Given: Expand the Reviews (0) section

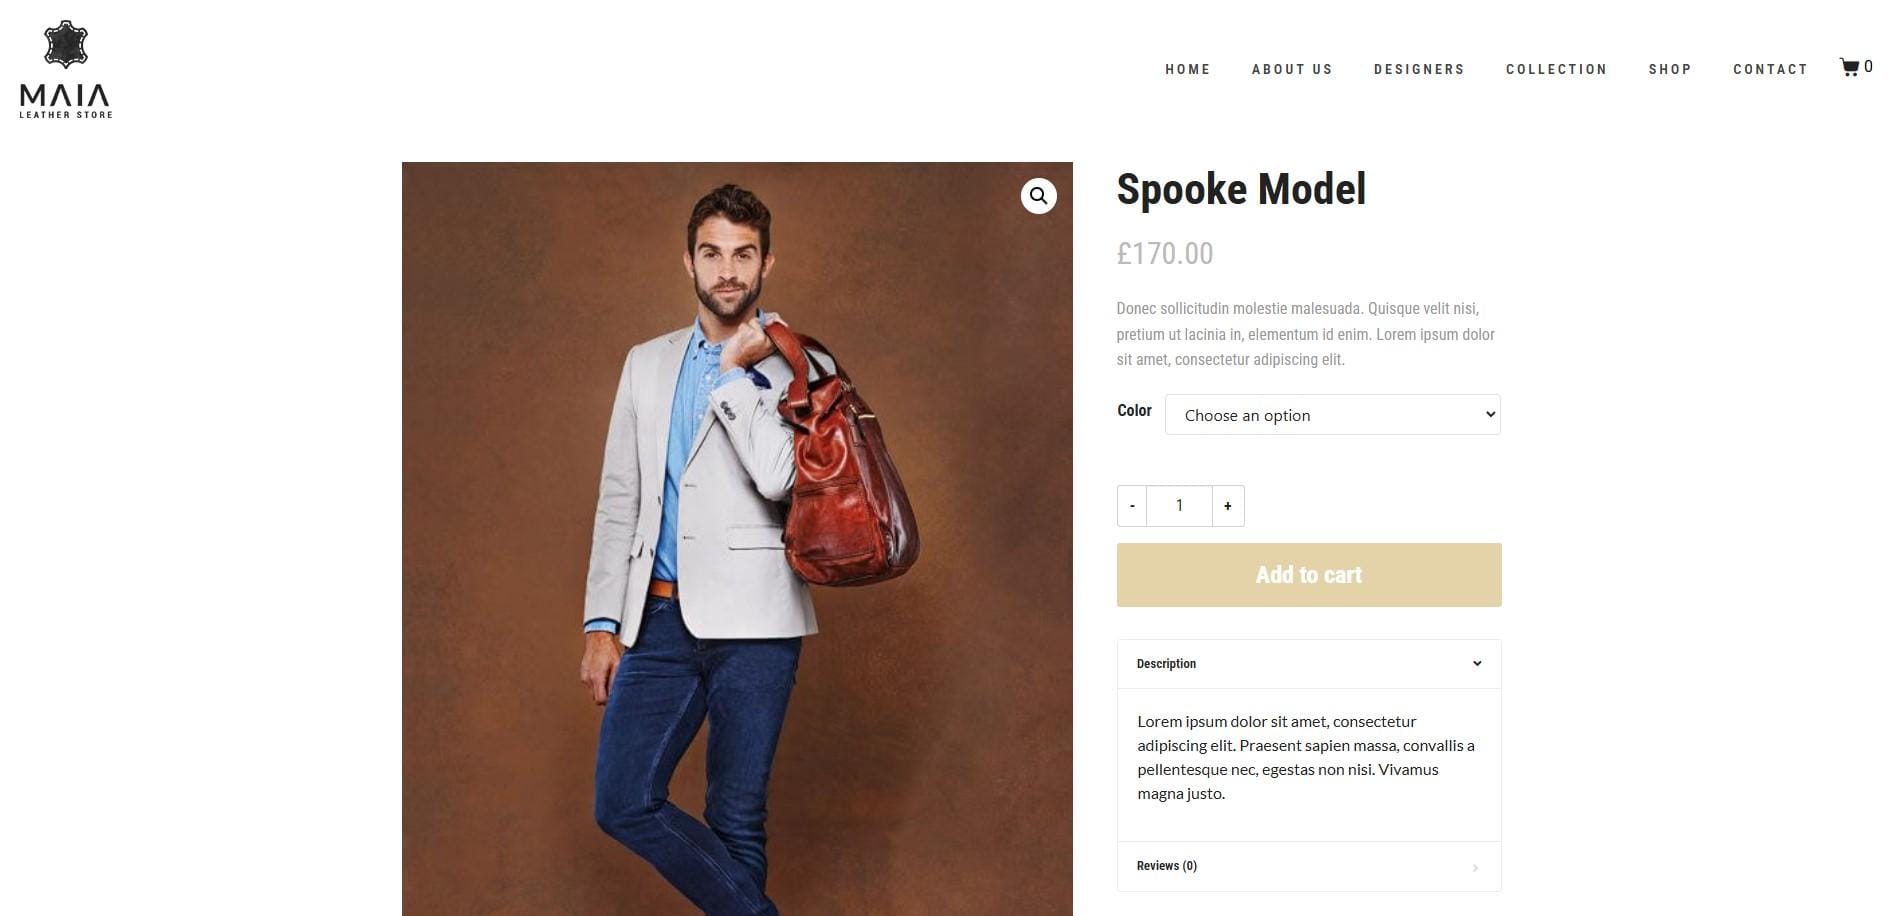Looking at the screenshot, I should (1309, 866).
